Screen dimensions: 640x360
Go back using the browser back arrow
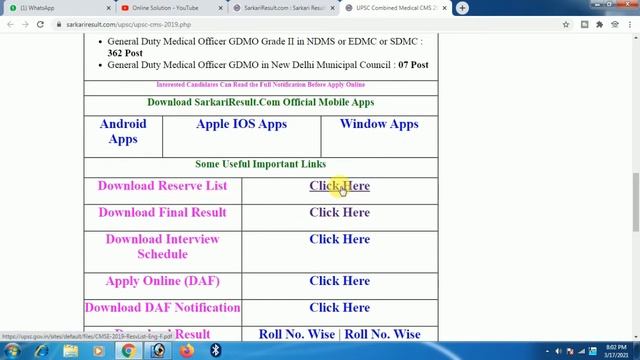click(x=10, y=24)
